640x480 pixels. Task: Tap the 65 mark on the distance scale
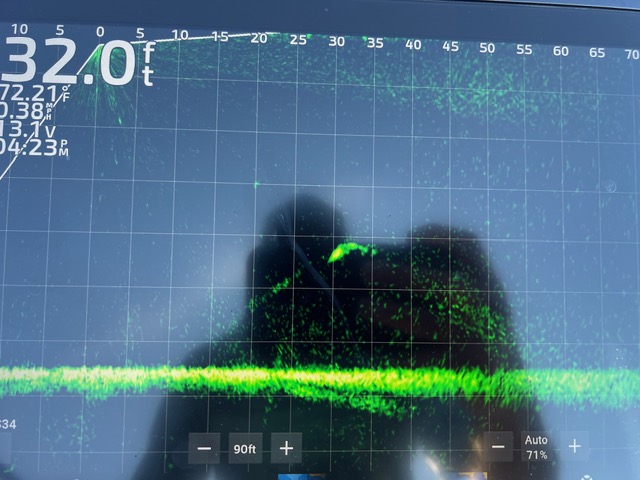click(x=597, y=52)
